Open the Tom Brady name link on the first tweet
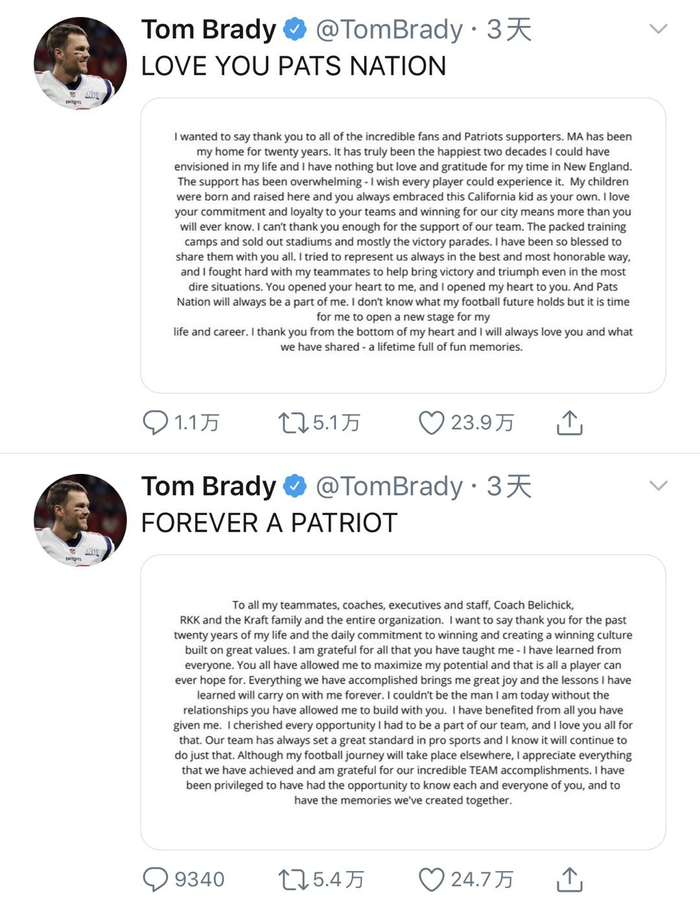700x905 pixels. [208, 30]
